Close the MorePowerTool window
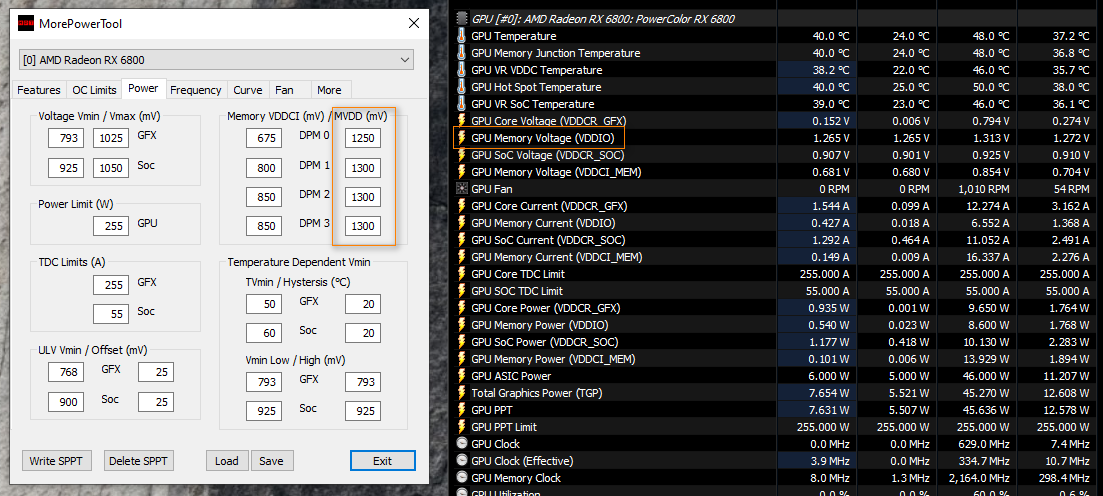 pos(414,23)
